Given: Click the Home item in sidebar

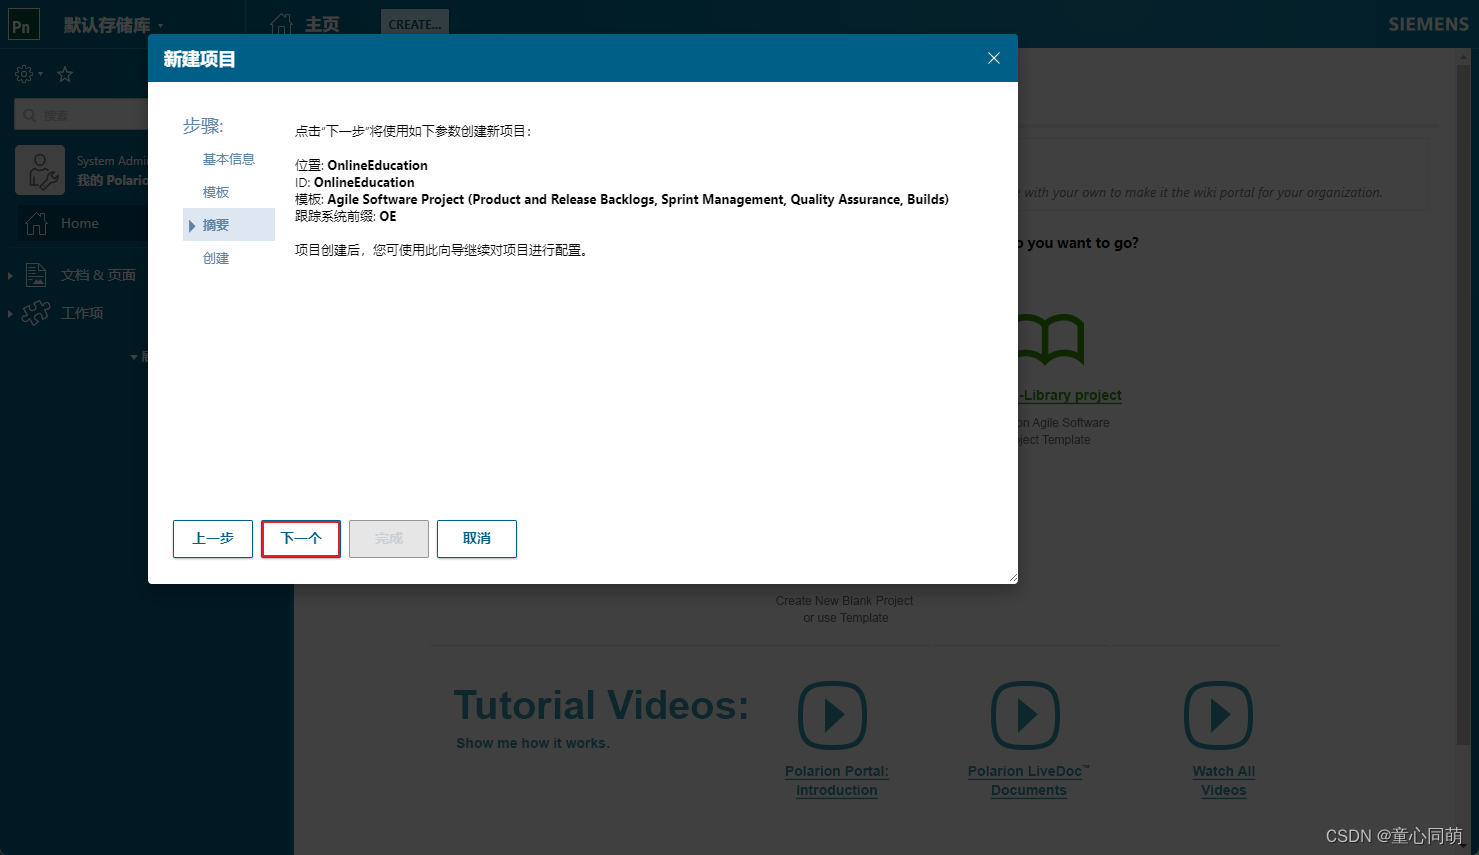Looking at the screenshot, I should pyautogui.click(x=81, y=223).
